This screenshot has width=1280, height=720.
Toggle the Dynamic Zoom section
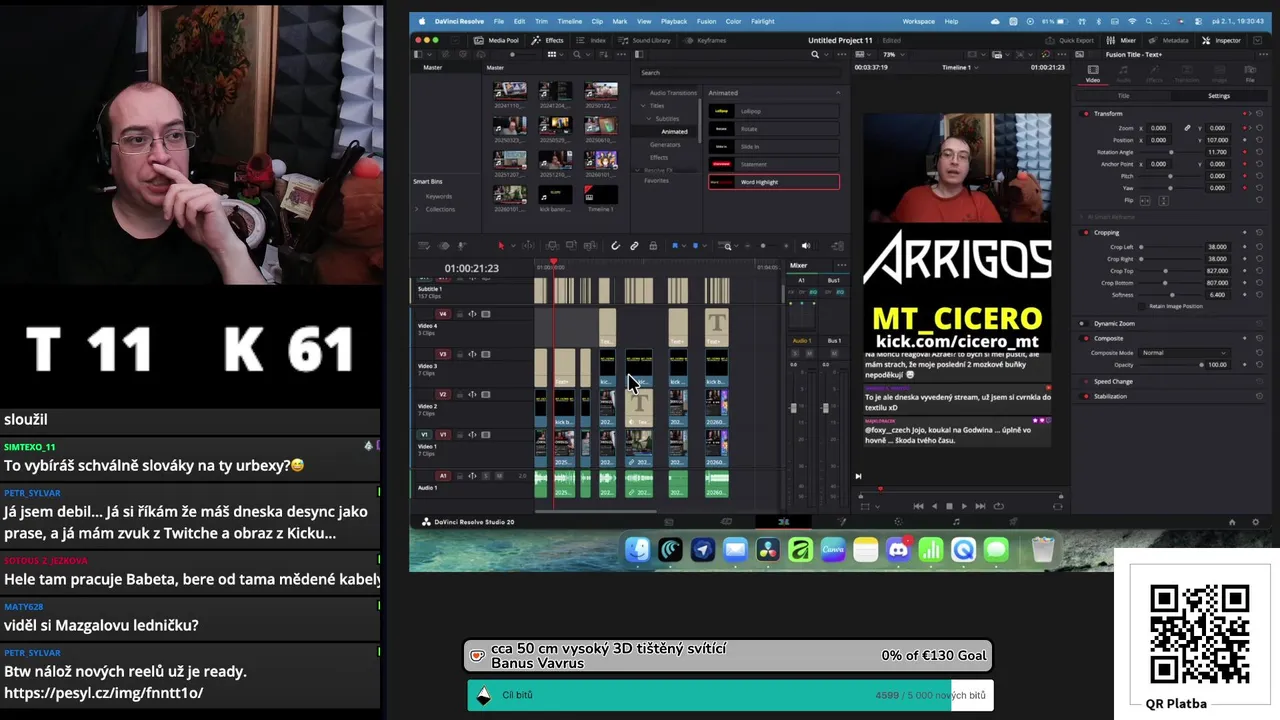[1082, 323]
